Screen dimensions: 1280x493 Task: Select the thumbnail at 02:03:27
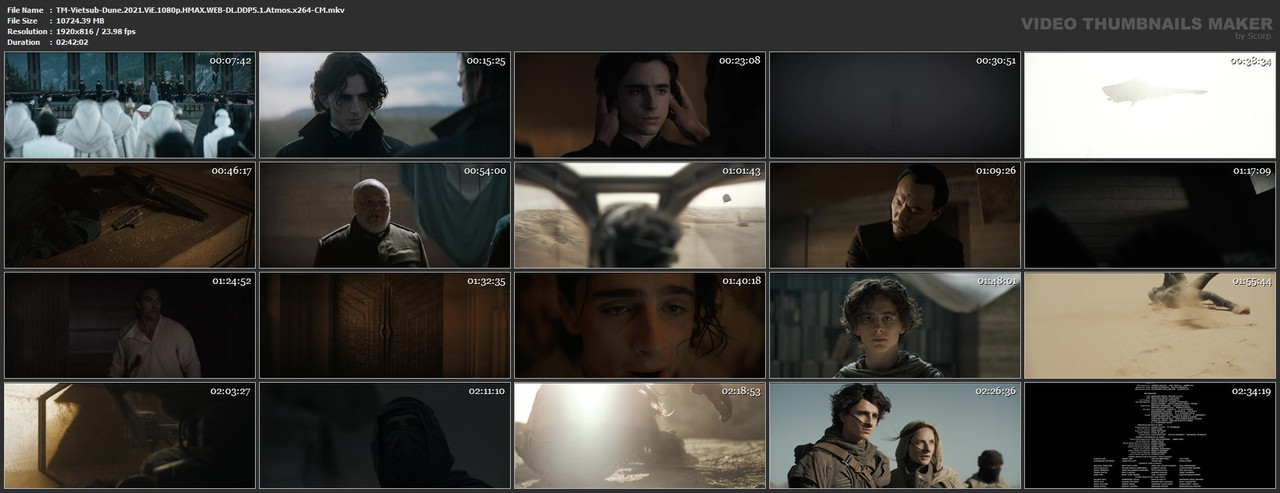click(x=130, y=435)
